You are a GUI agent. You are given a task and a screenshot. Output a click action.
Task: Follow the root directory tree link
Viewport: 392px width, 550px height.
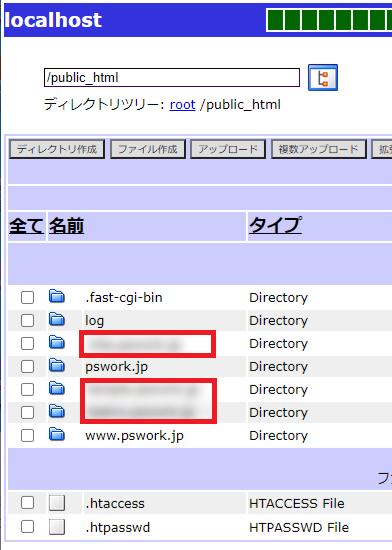(182, 105)
